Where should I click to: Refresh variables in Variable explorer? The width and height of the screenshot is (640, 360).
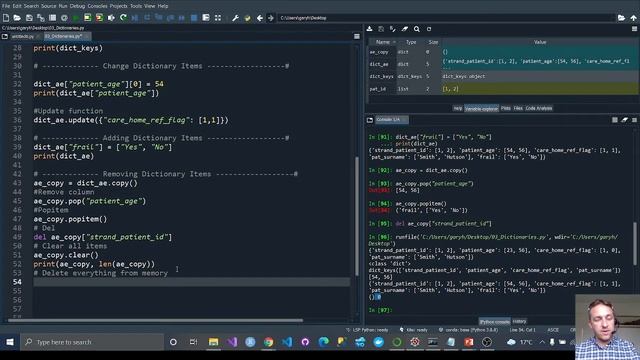click(429, 29)
